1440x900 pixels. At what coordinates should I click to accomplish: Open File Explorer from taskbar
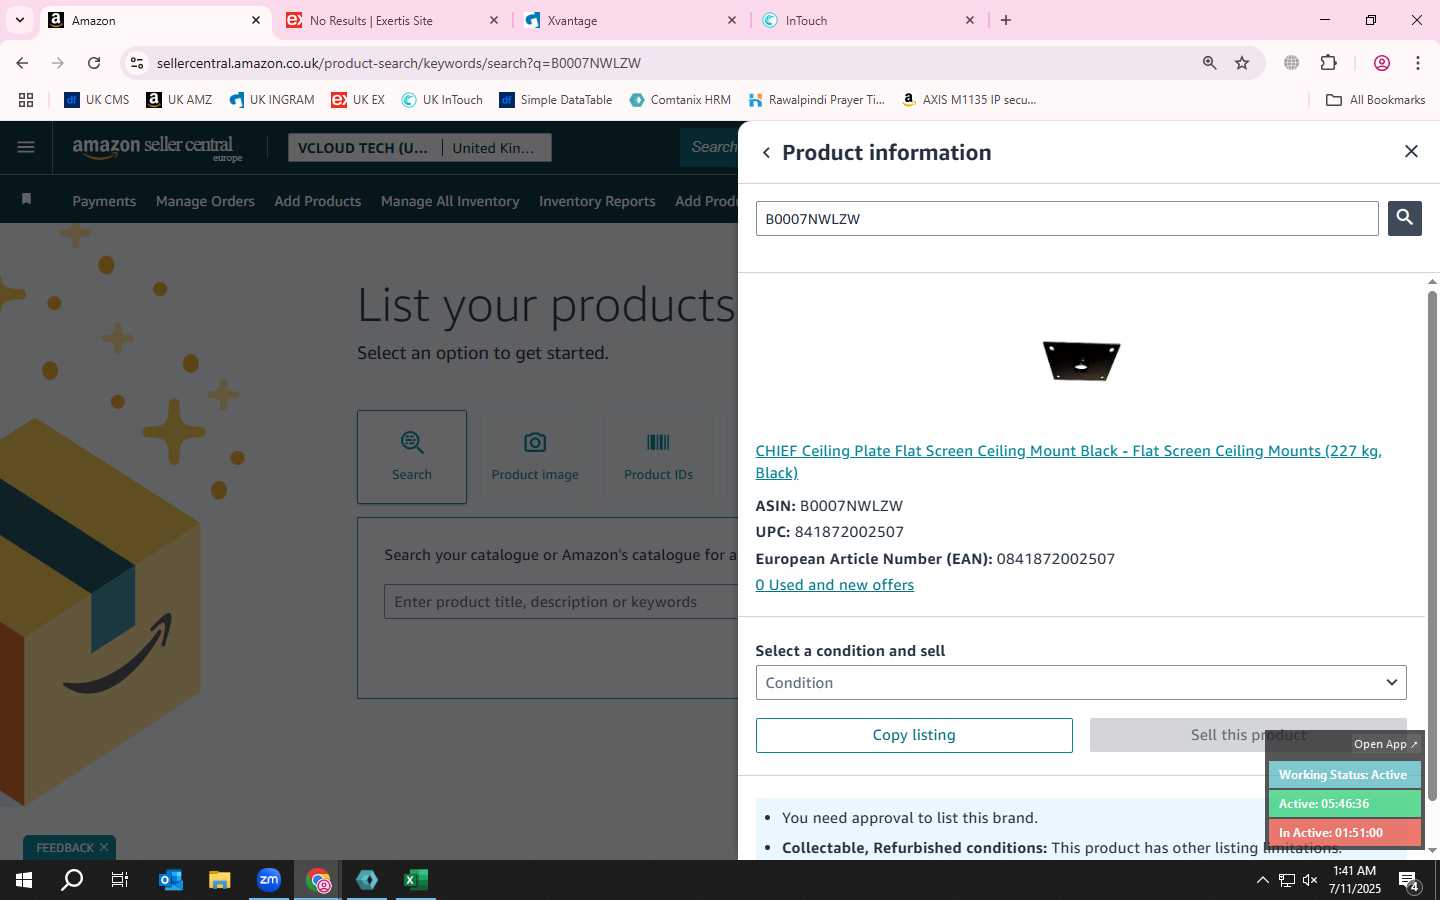[x=220, y=880]
